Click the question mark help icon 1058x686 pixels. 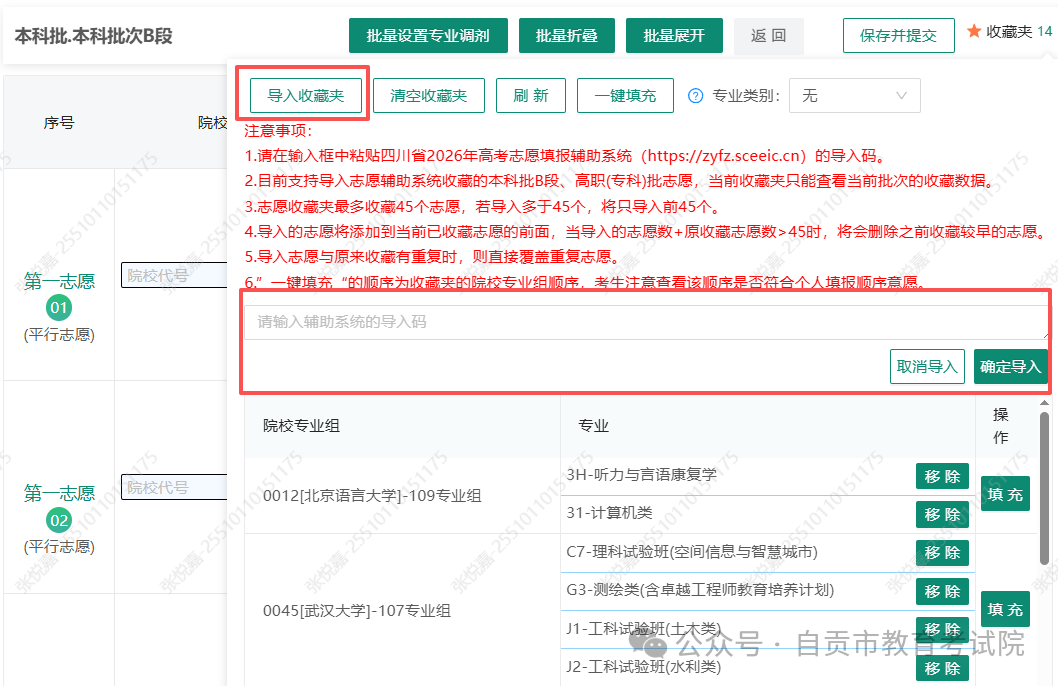pos(695,96)
